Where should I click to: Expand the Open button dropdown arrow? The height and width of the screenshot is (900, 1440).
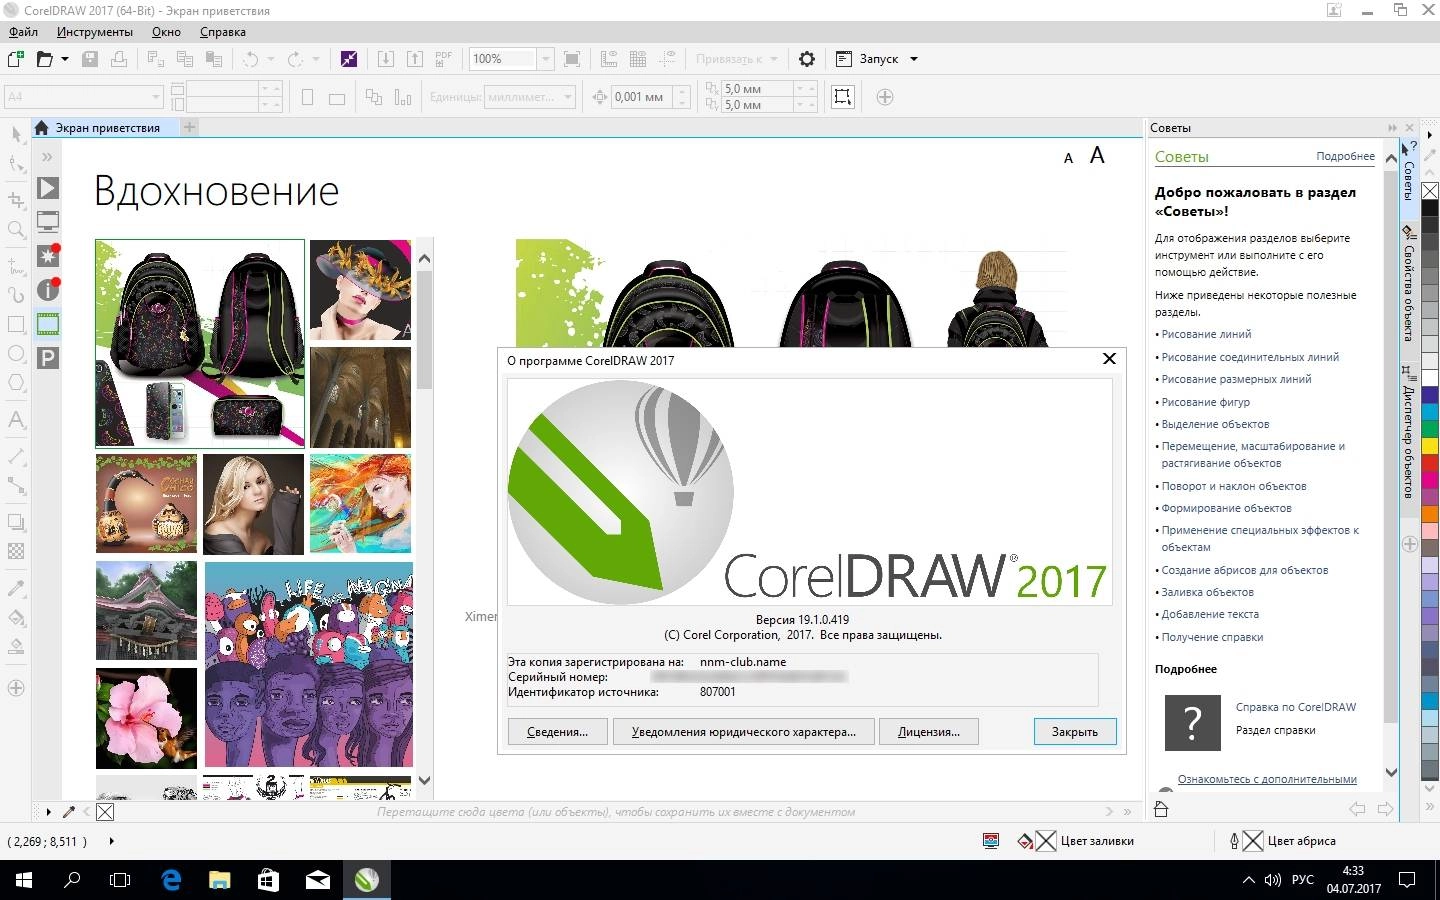(65, 59)
